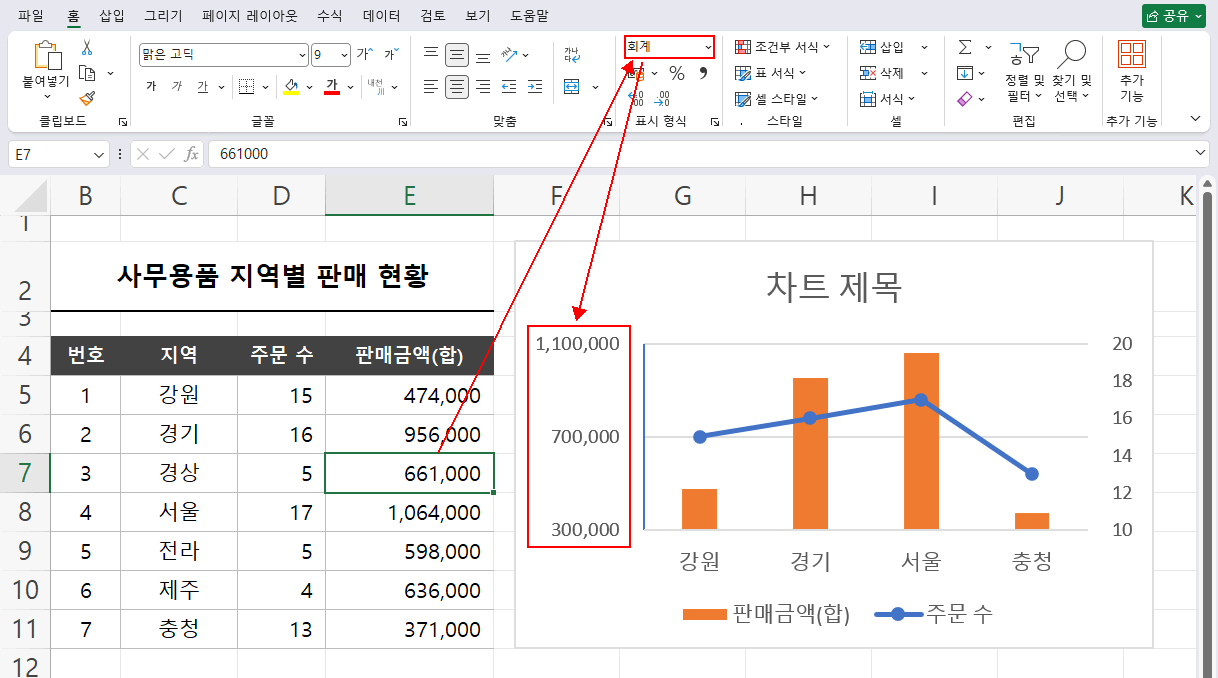Click the phonetic guide (내천) icon
1218x678 pixels.
coord(375,87)
